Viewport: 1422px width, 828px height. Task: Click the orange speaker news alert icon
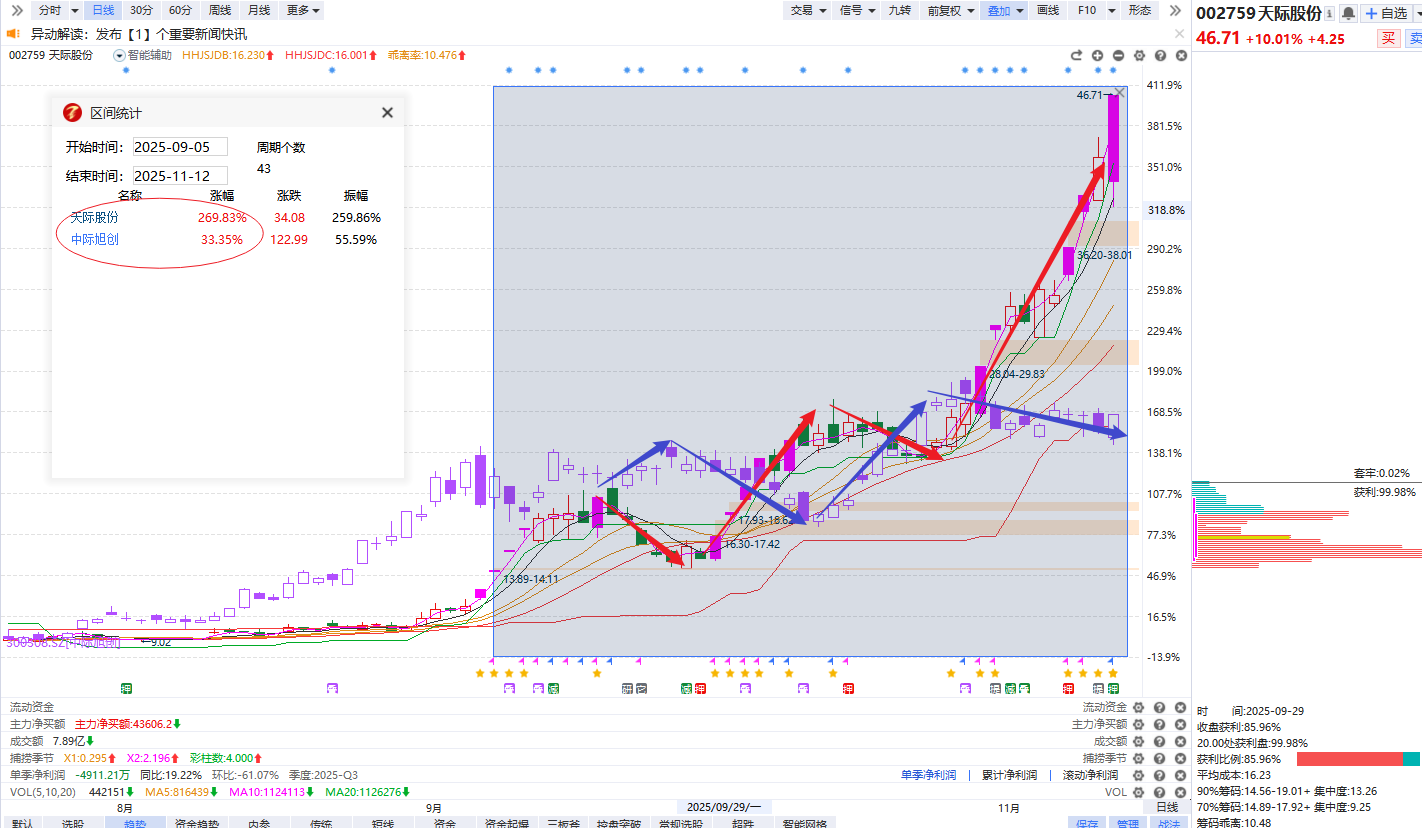(x=14, y=34)
